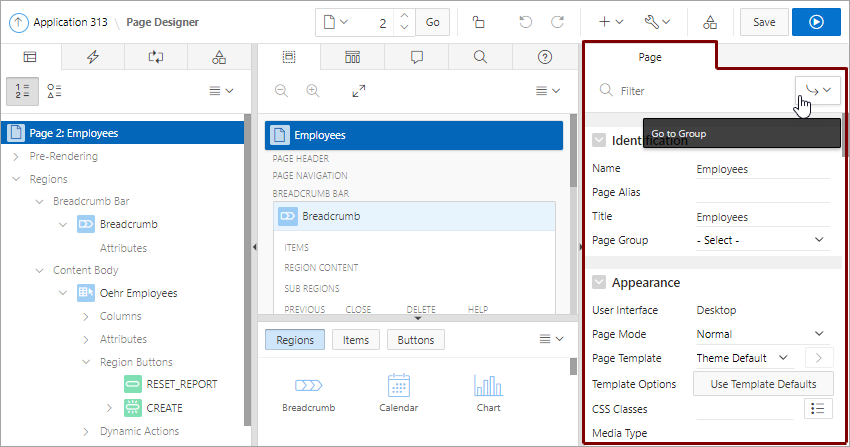Open the page finder document icon dropdown
The width and height of the screenshot is (850, 447).
click(336, 22)
